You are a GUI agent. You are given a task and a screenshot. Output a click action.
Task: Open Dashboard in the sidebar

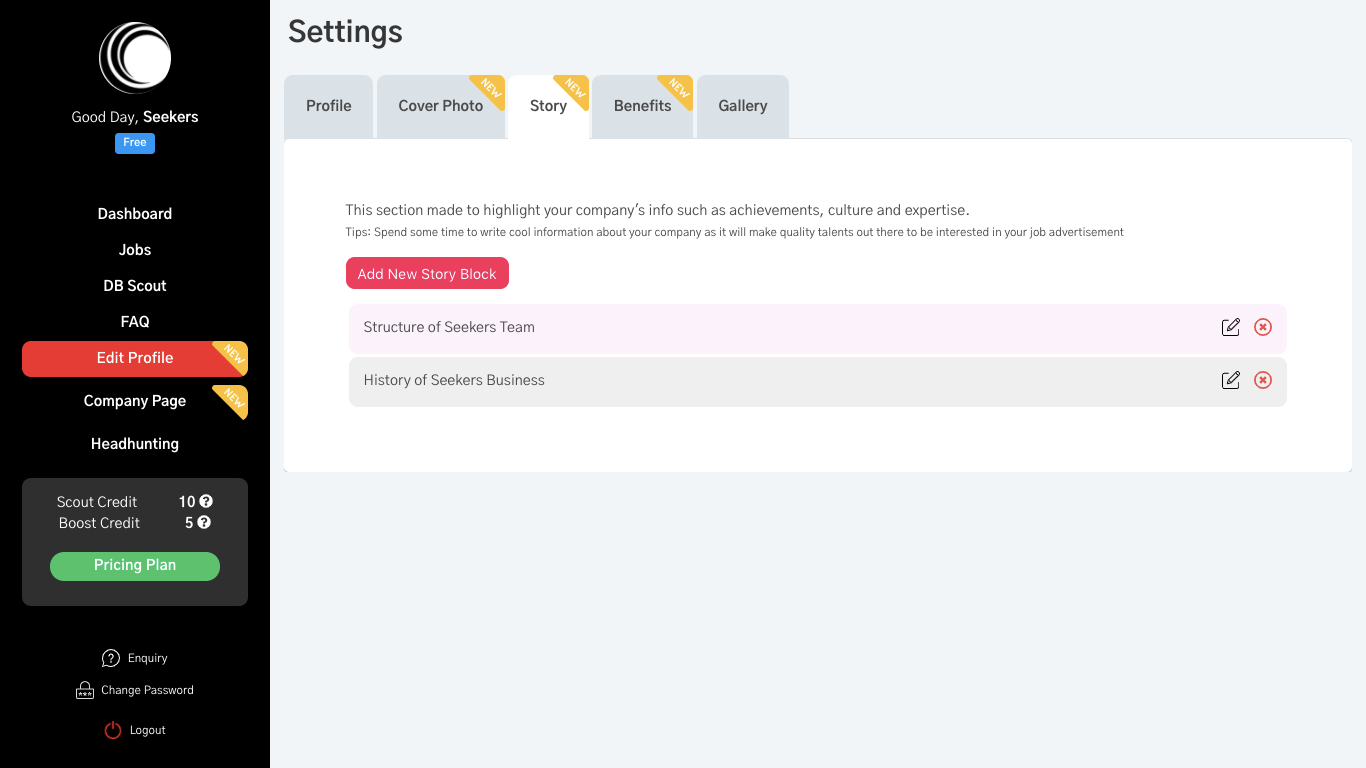(135, 214)
